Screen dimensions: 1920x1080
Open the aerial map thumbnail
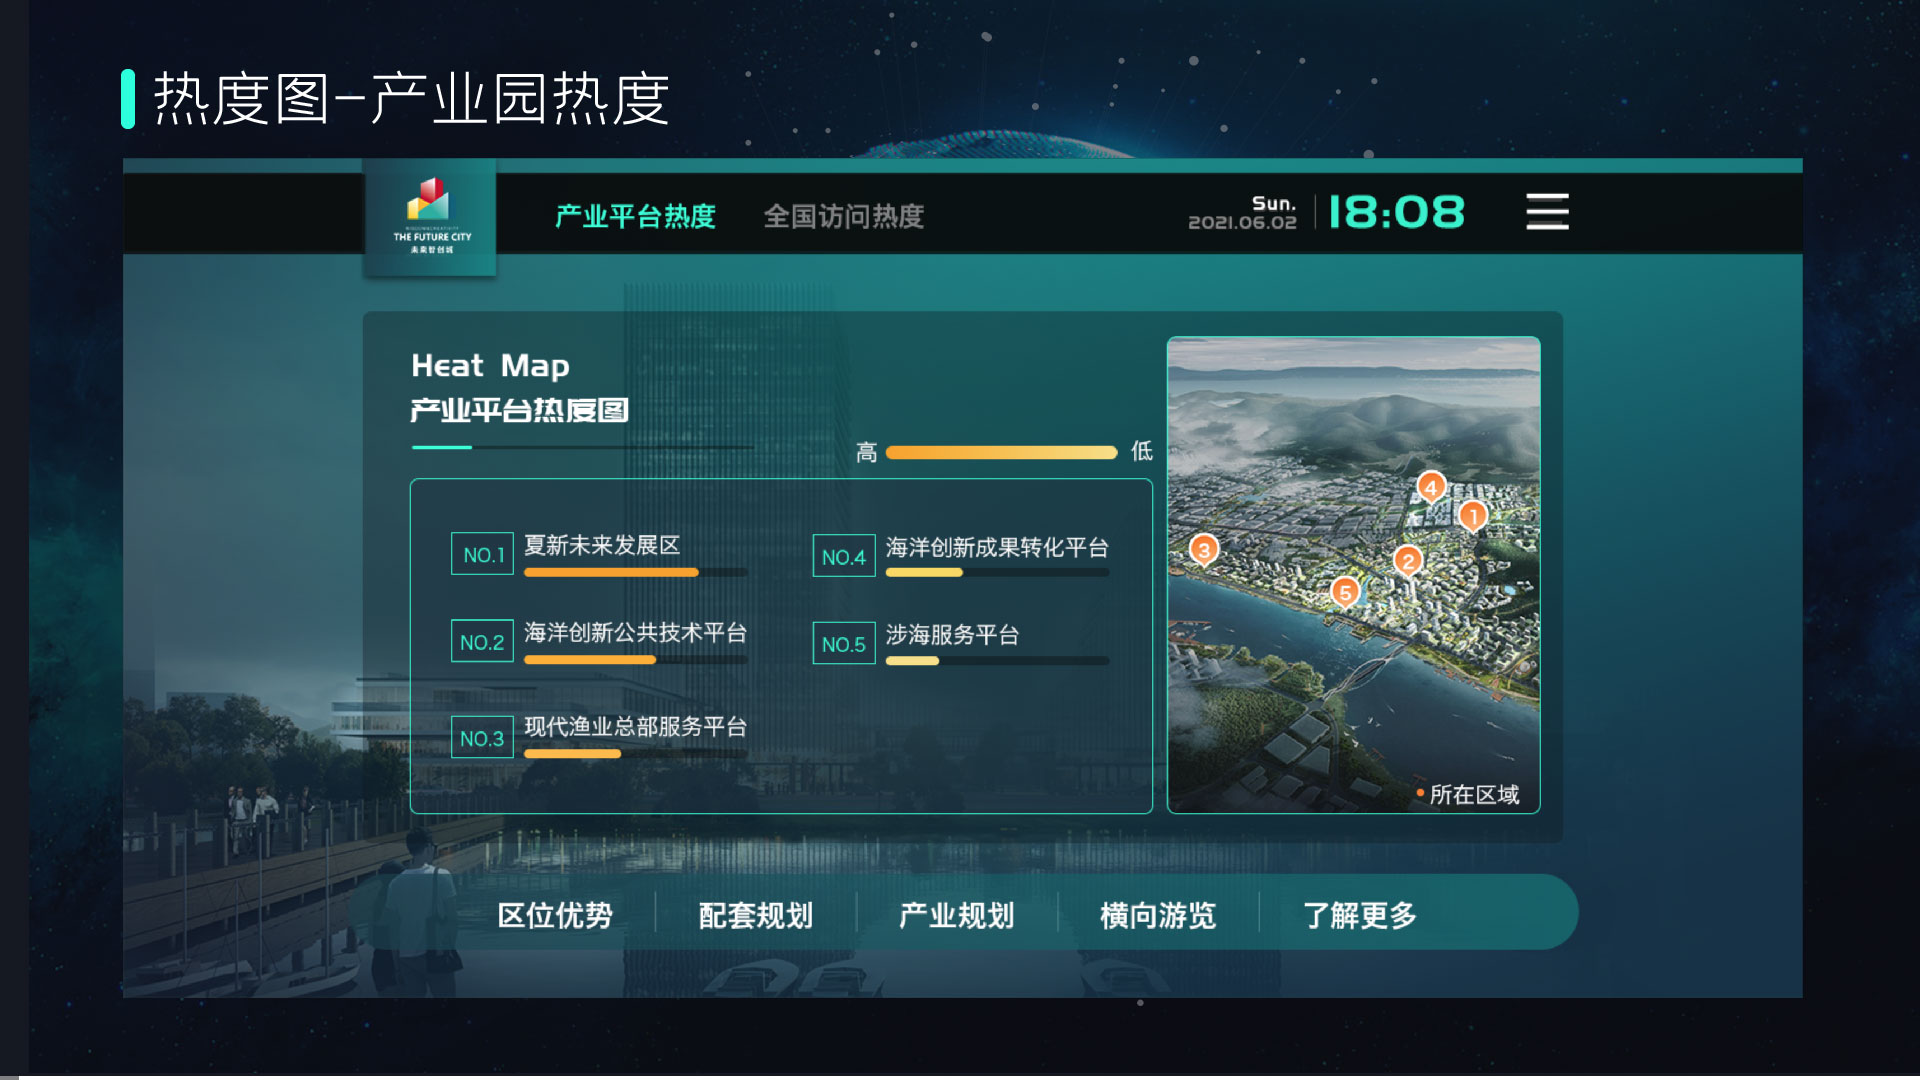pos(1355,575)
